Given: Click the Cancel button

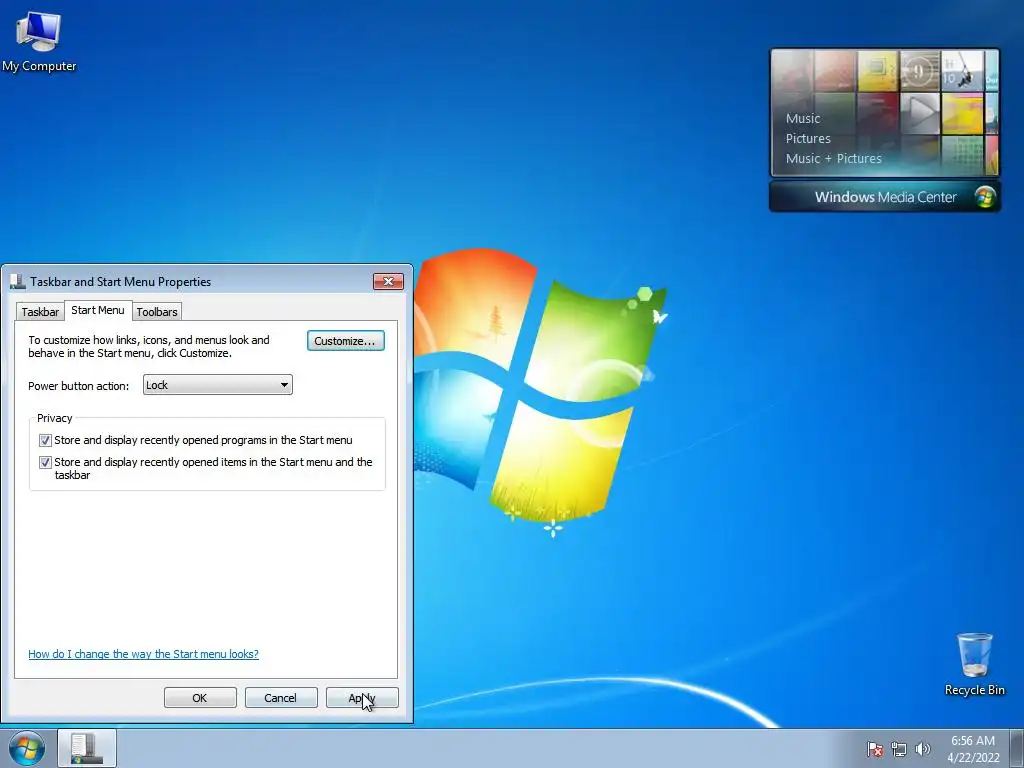Looking at the screenshot, I should (281, 697).
